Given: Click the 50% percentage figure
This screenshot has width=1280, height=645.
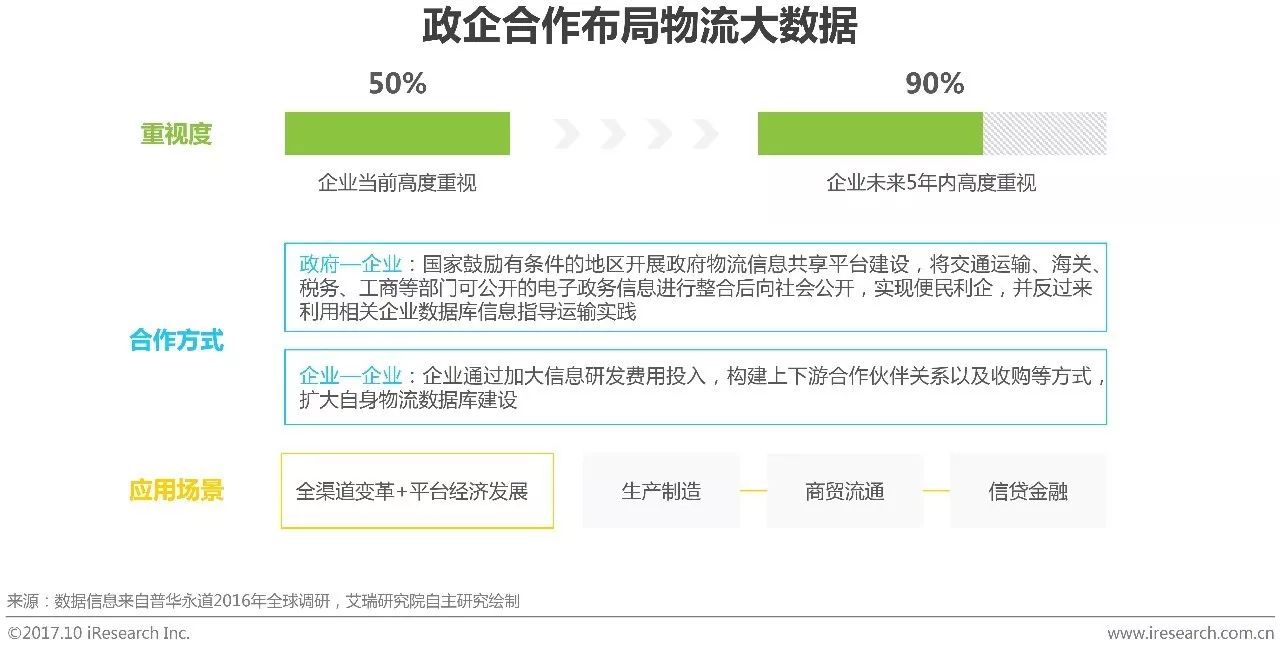Looking at the screenshot, I should [397, 84].
